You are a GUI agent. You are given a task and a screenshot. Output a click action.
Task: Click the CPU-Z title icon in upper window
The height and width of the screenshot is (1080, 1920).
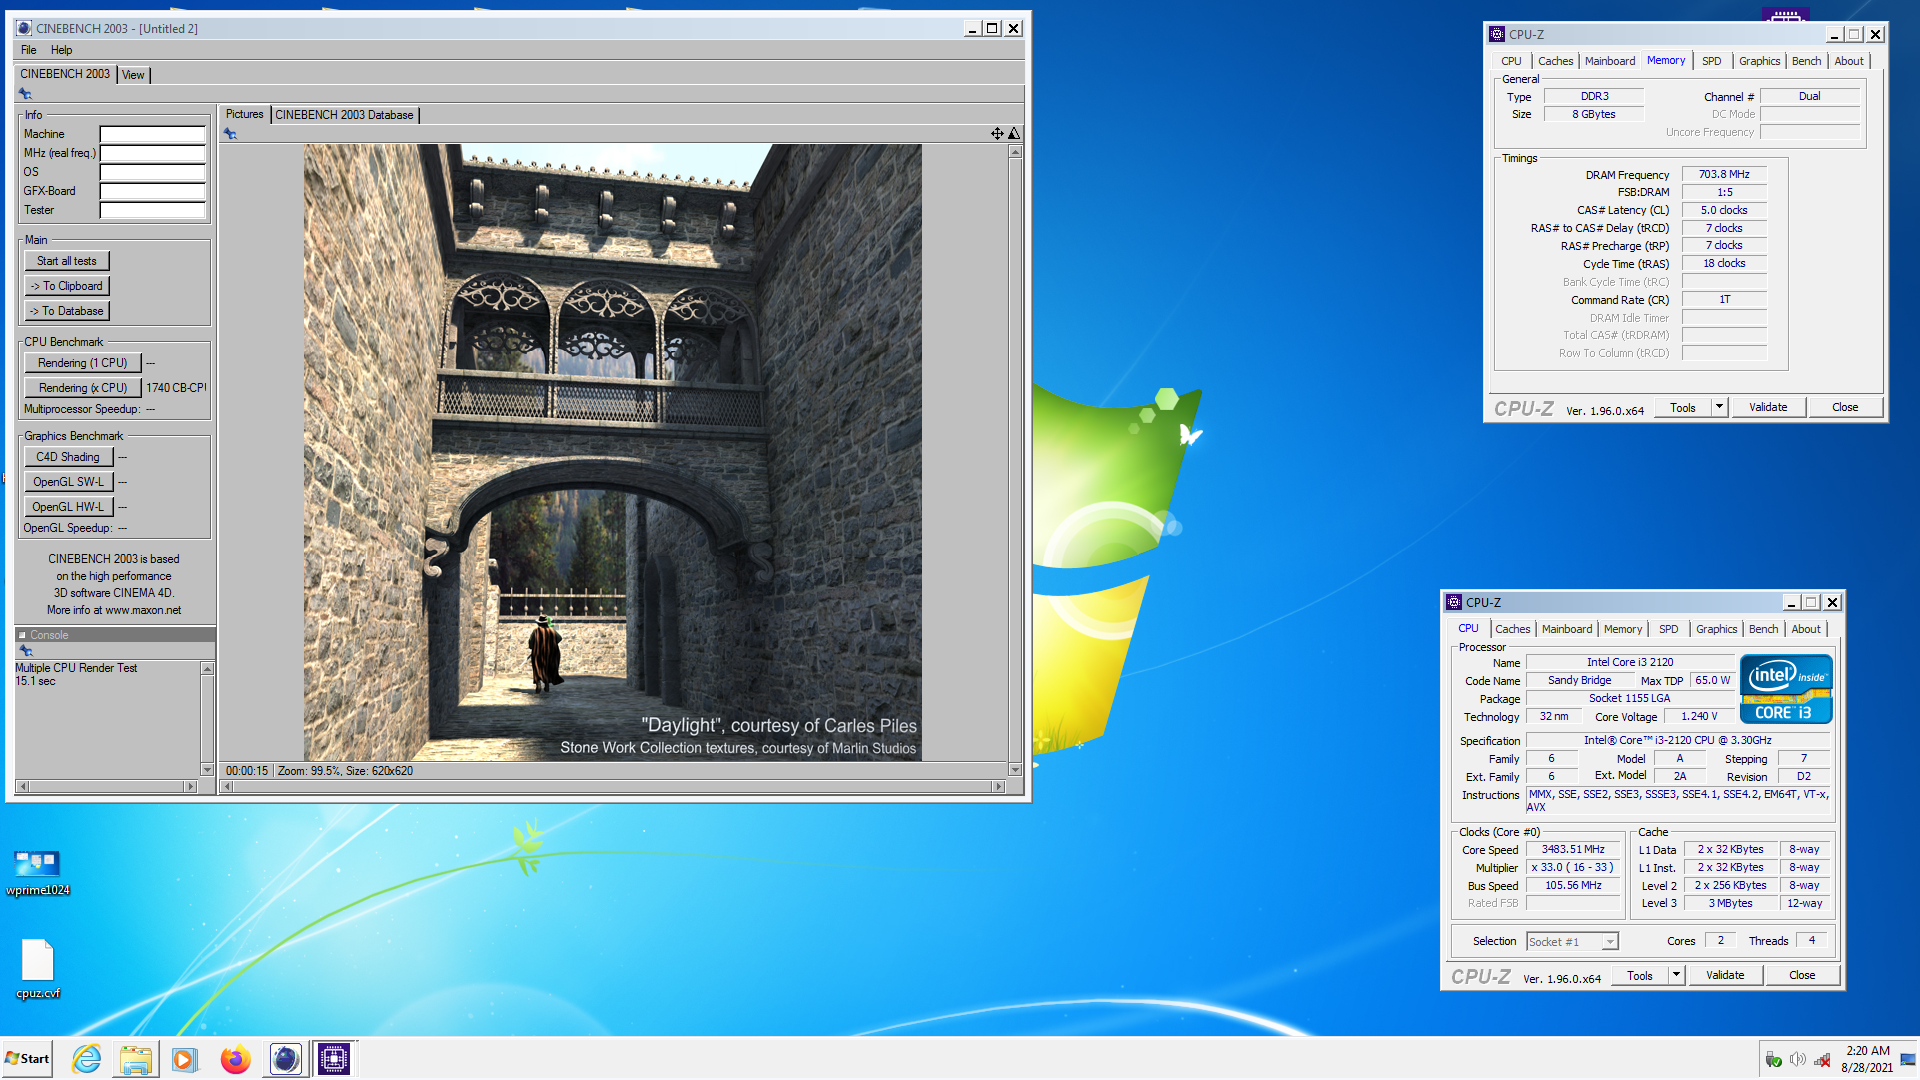(x=1497, y=34)
